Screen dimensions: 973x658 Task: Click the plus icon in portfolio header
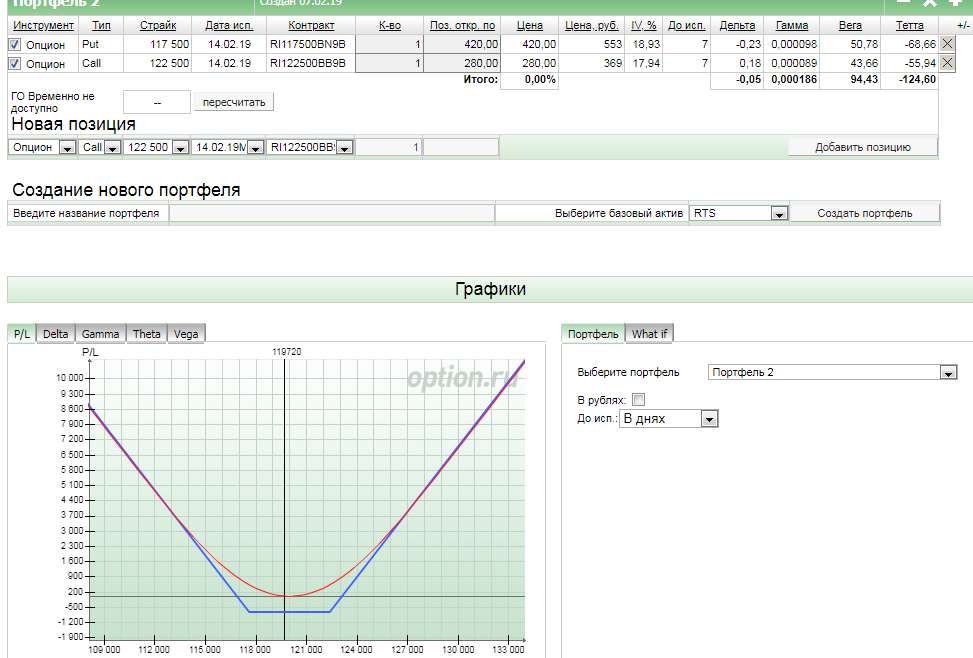click(955, 3)
